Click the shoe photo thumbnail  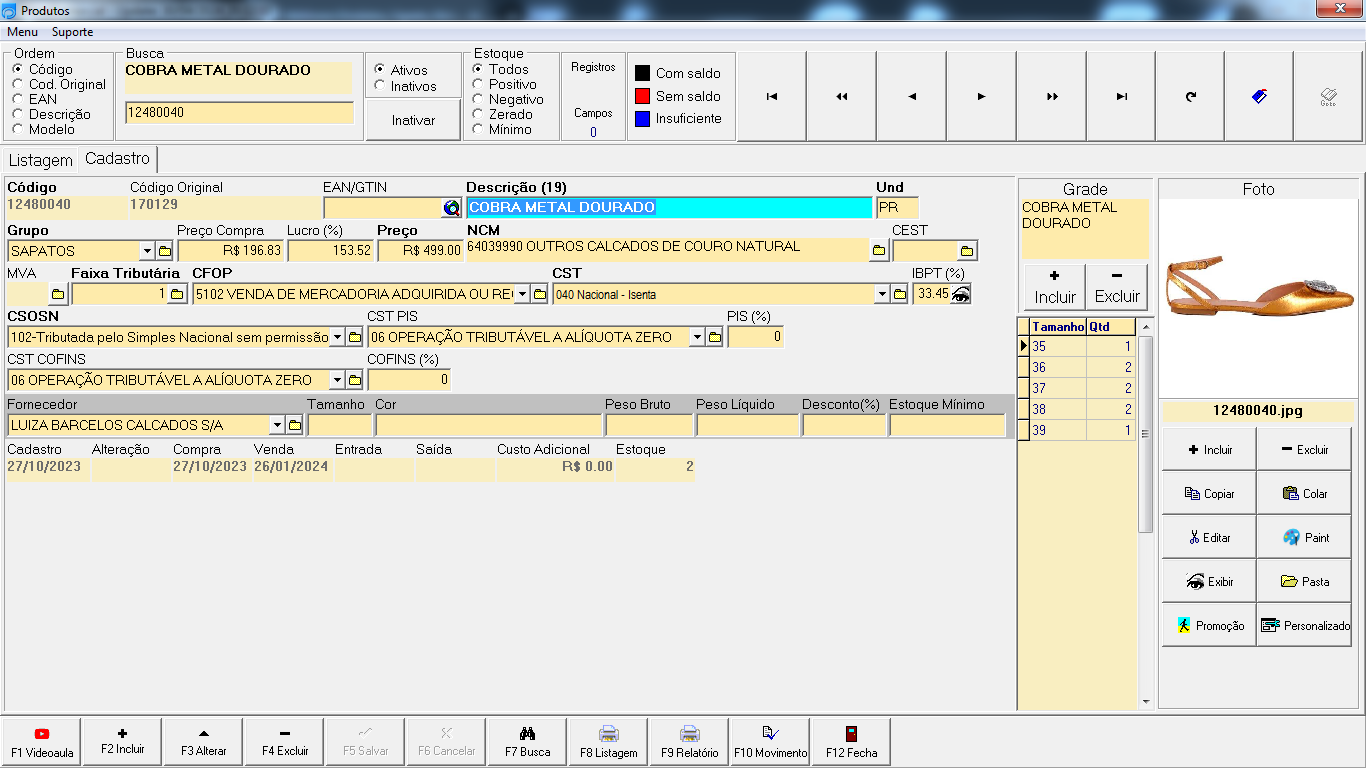(x=1258, y=290)
